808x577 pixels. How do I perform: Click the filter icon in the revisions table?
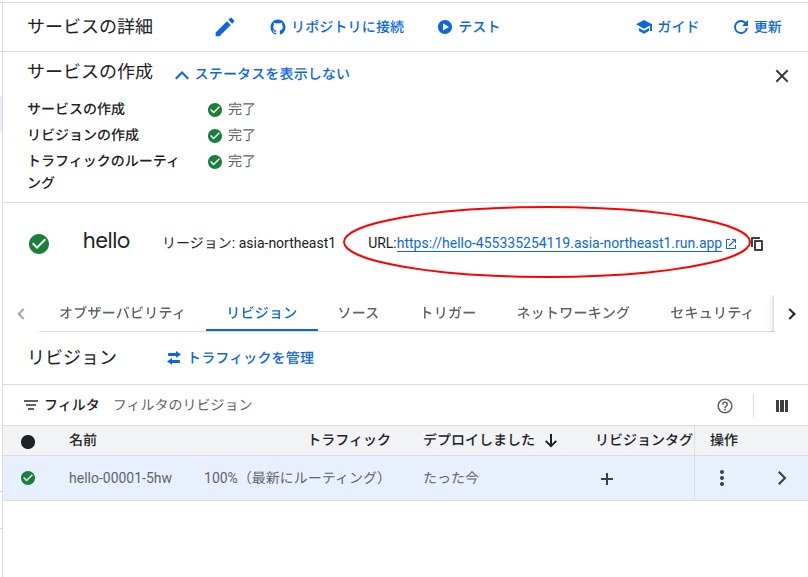[x=31, y=405]
